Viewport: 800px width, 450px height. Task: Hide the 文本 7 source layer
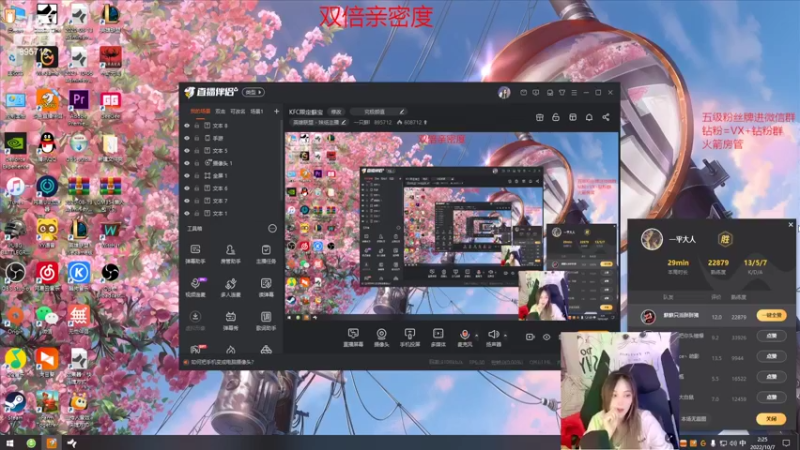[187, 201]
